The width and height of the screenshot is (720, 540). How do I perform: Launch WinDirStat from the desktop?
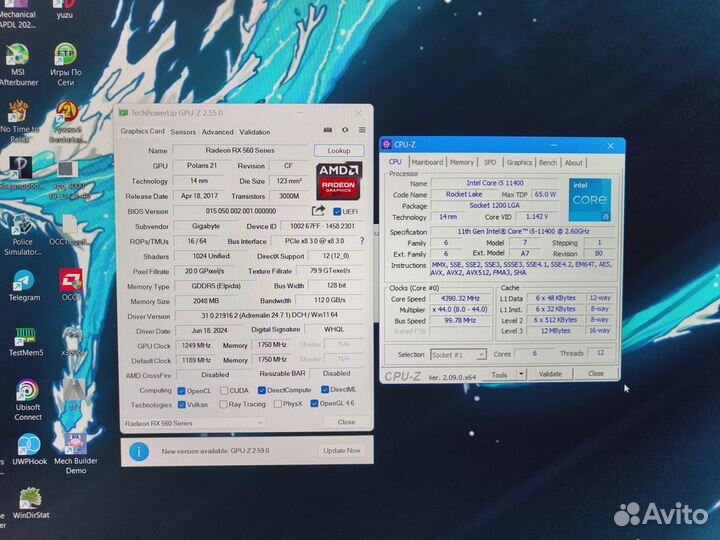coord(30,503)
